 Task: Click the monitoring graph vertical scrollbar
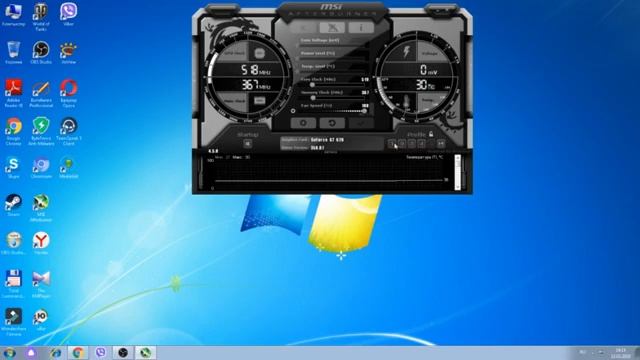(458, 172)
